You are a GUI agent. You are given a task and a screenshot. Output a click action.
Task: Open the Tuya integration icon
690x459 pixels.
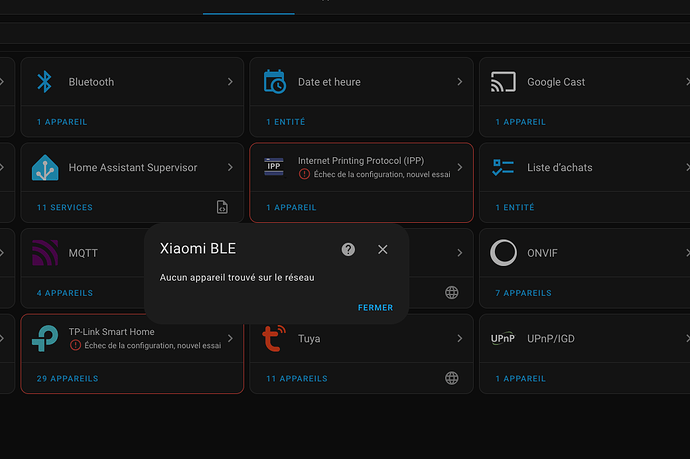point(274,339)
